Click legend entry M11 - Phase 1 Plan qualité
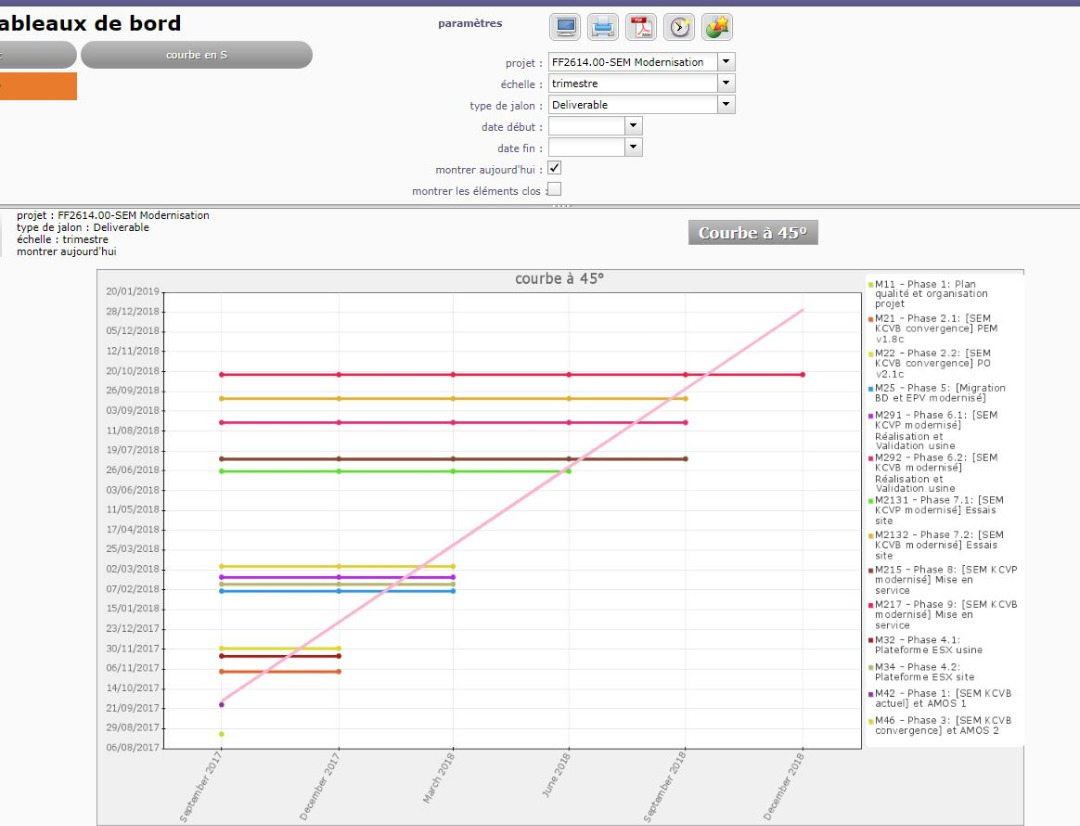The height and width of the screenshot is (826, 1080). pos(928,293)
